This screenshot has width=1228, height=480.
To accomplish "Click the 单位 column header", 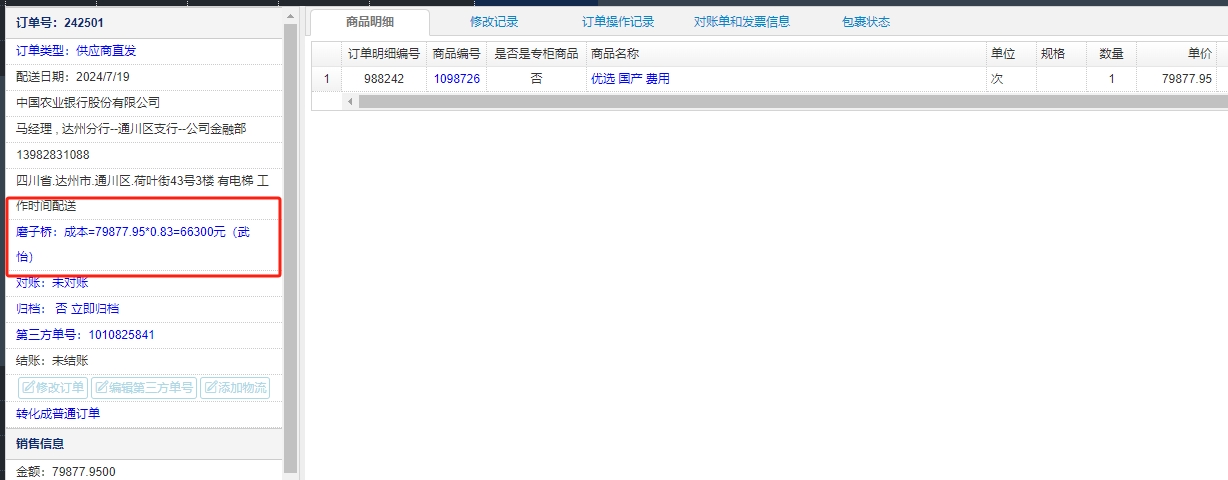I will coord(1011,53).
